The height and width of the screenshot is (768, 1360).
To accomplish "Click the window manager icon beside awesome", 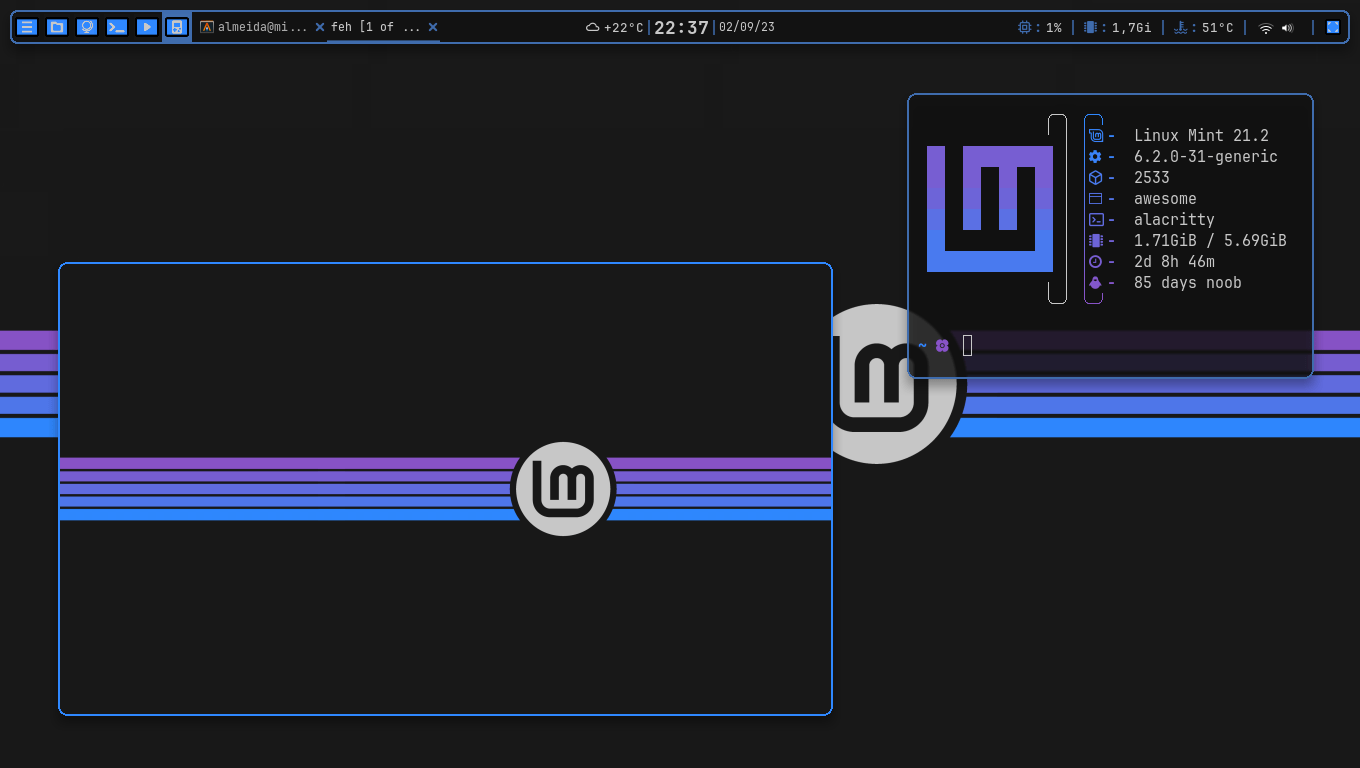I will pos(1095,199).
